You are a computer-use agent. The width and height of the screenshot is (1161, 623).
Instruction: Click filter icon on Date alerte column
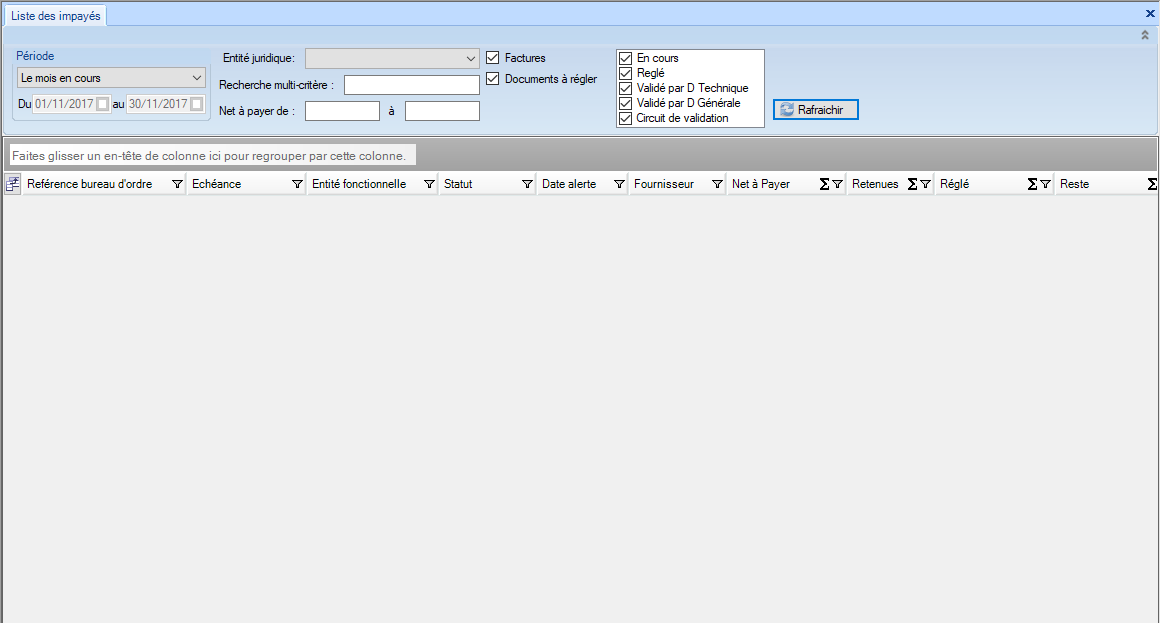(619, 185)
